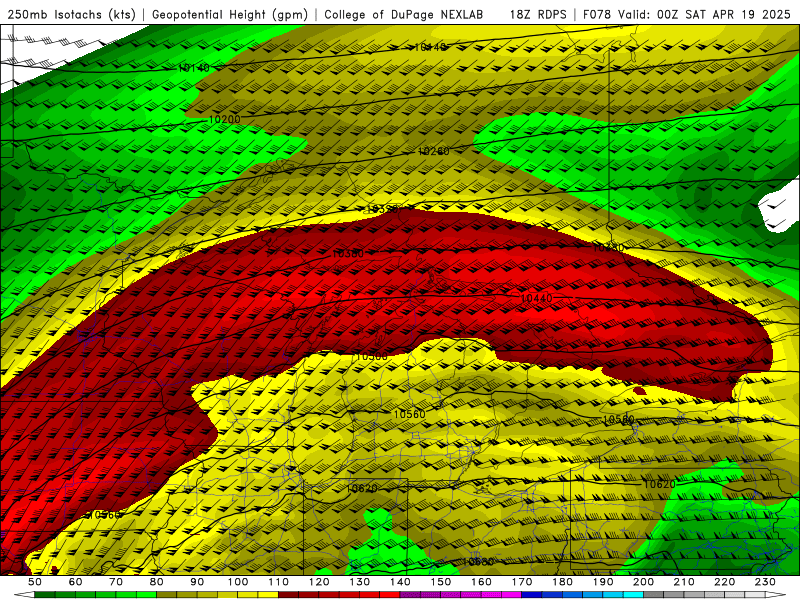
Task: Click the white left arrow tip of the color bar
Action: coord(24,595)
